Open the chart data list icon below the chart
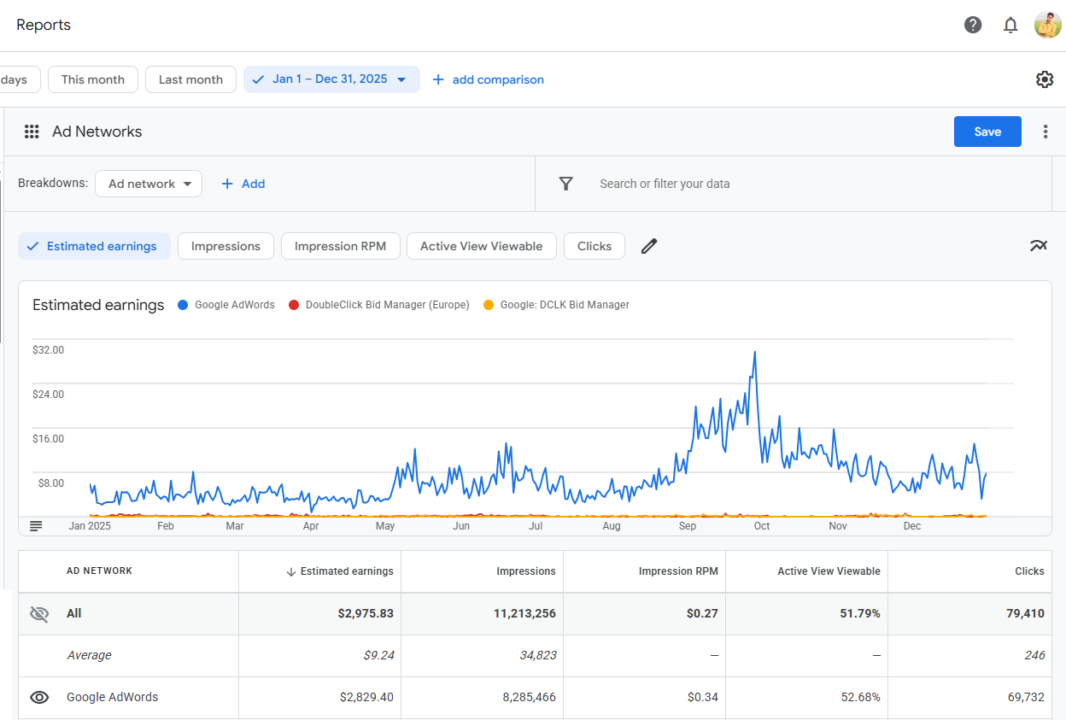 coord(36,525)
